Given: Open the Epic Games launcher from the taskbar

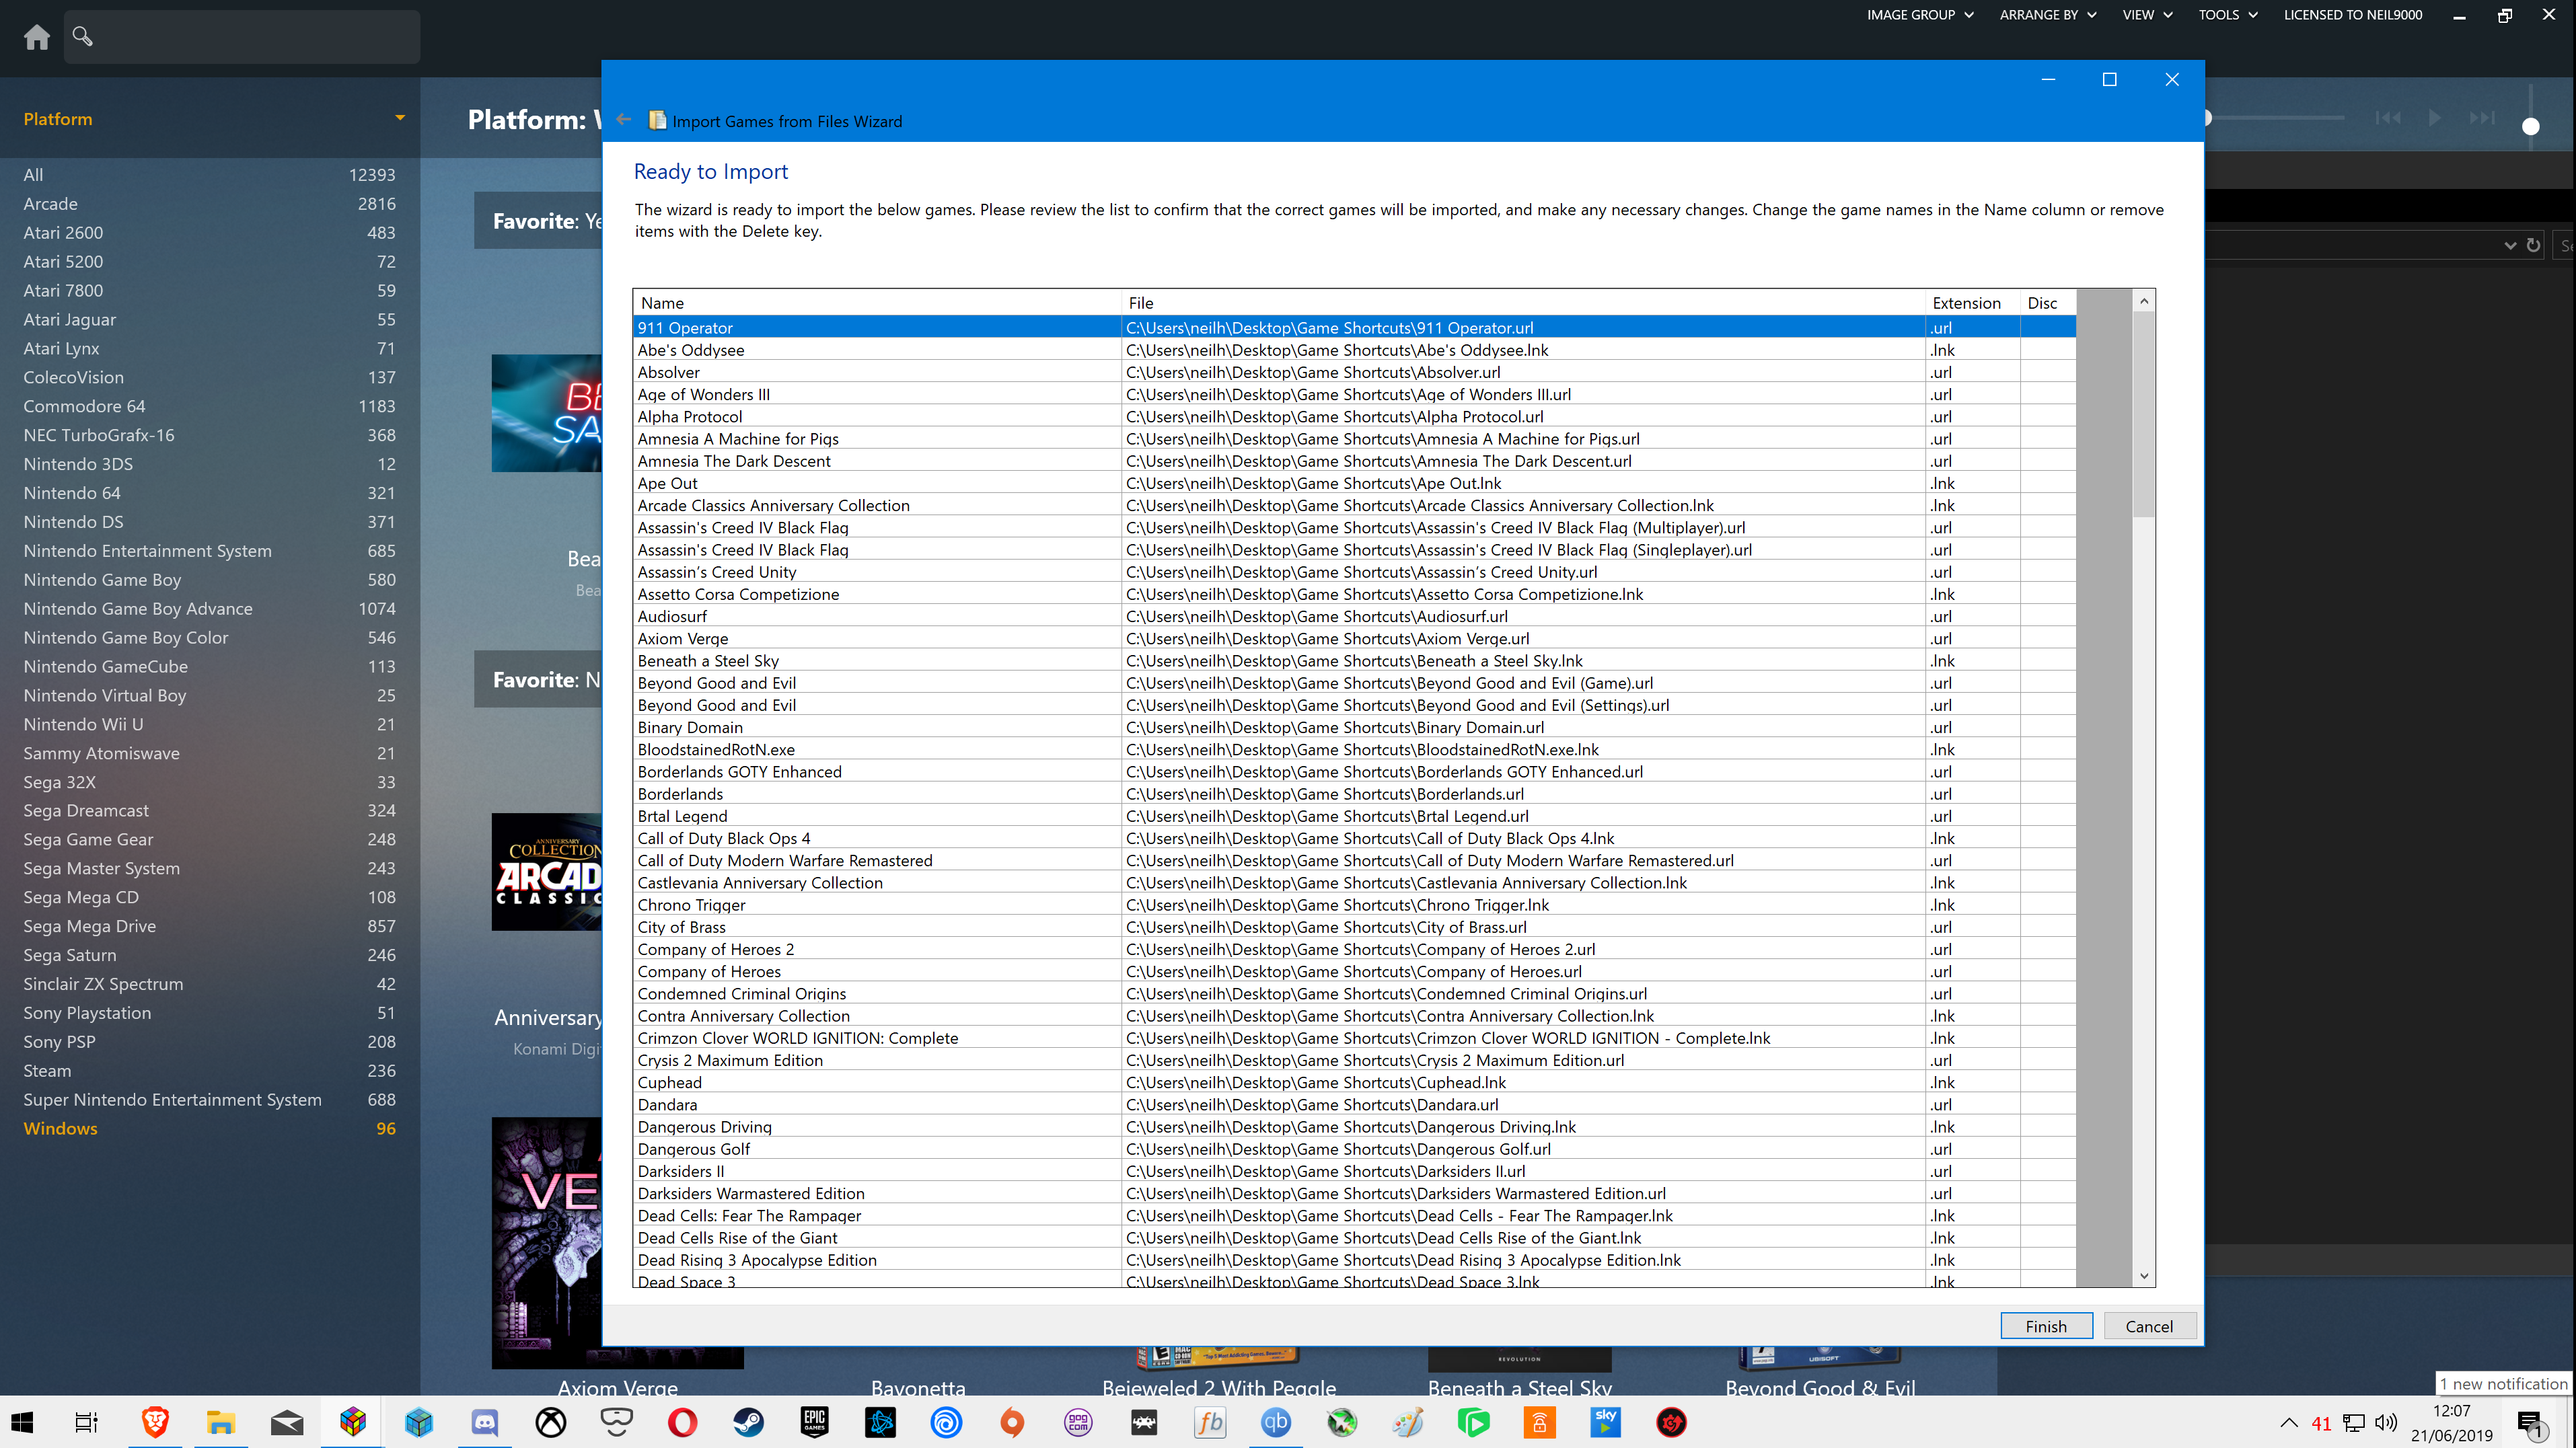Looking at the screenshot, I should pyautogui.click(x=815, y=1421).
